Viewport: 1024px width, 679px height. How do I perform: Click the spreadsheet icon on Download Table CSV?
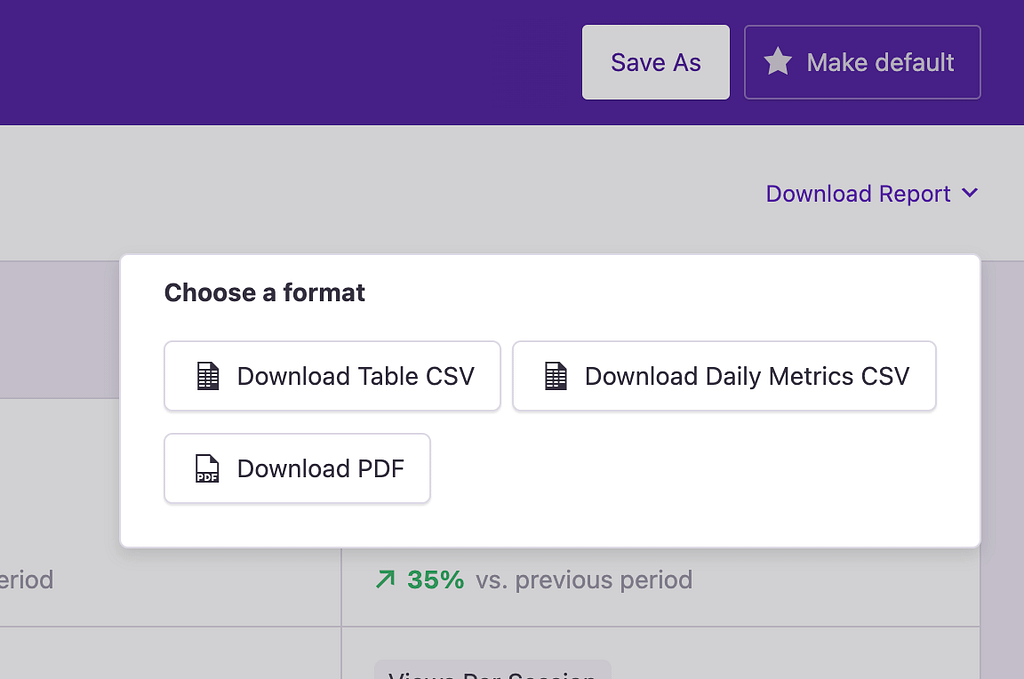click(x=206, y=376)
